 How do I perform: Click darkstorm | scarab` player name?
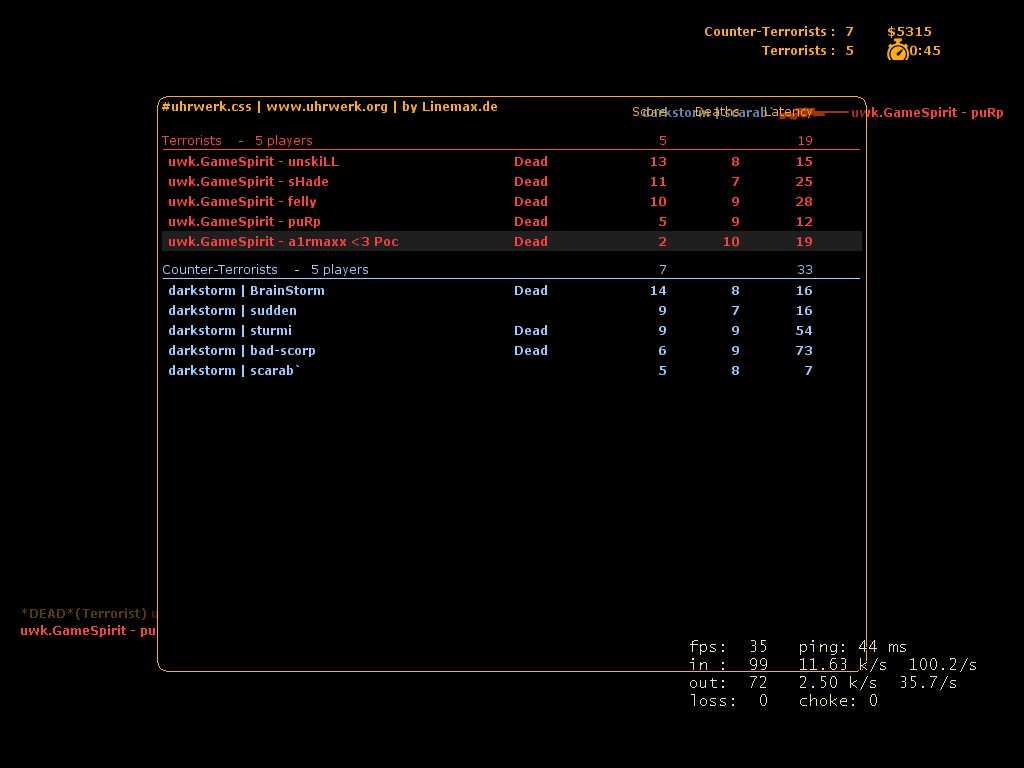(x=234, y=370)
